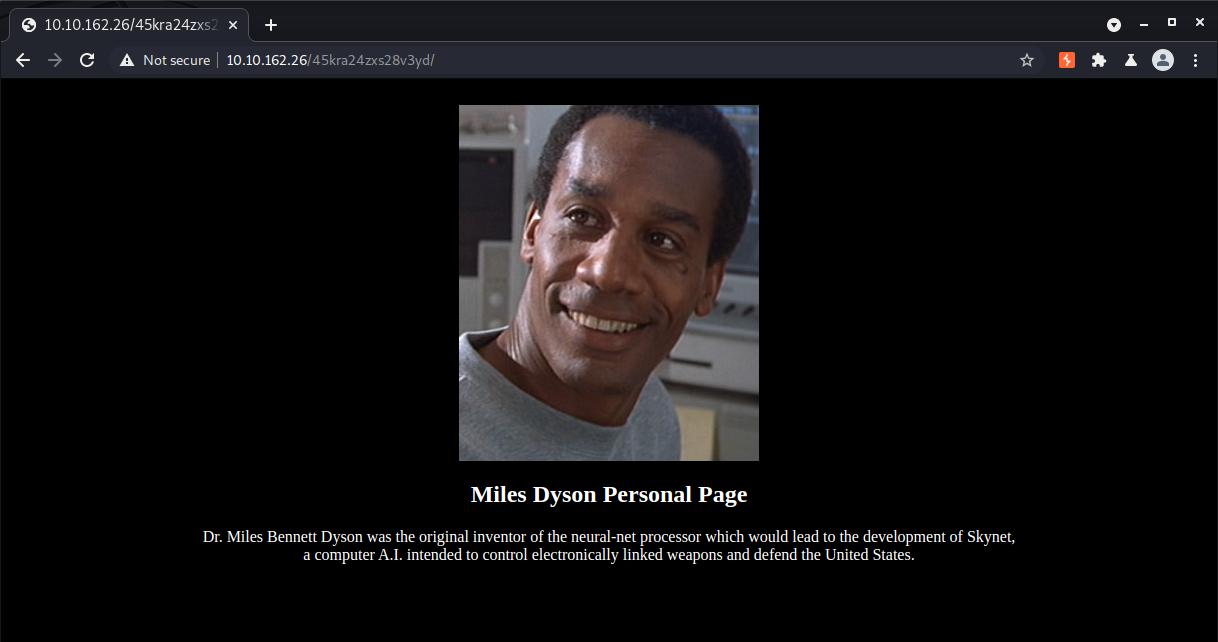1218x642 pixels.
Task: Open a new tab with the plus button
Action: 271,25
